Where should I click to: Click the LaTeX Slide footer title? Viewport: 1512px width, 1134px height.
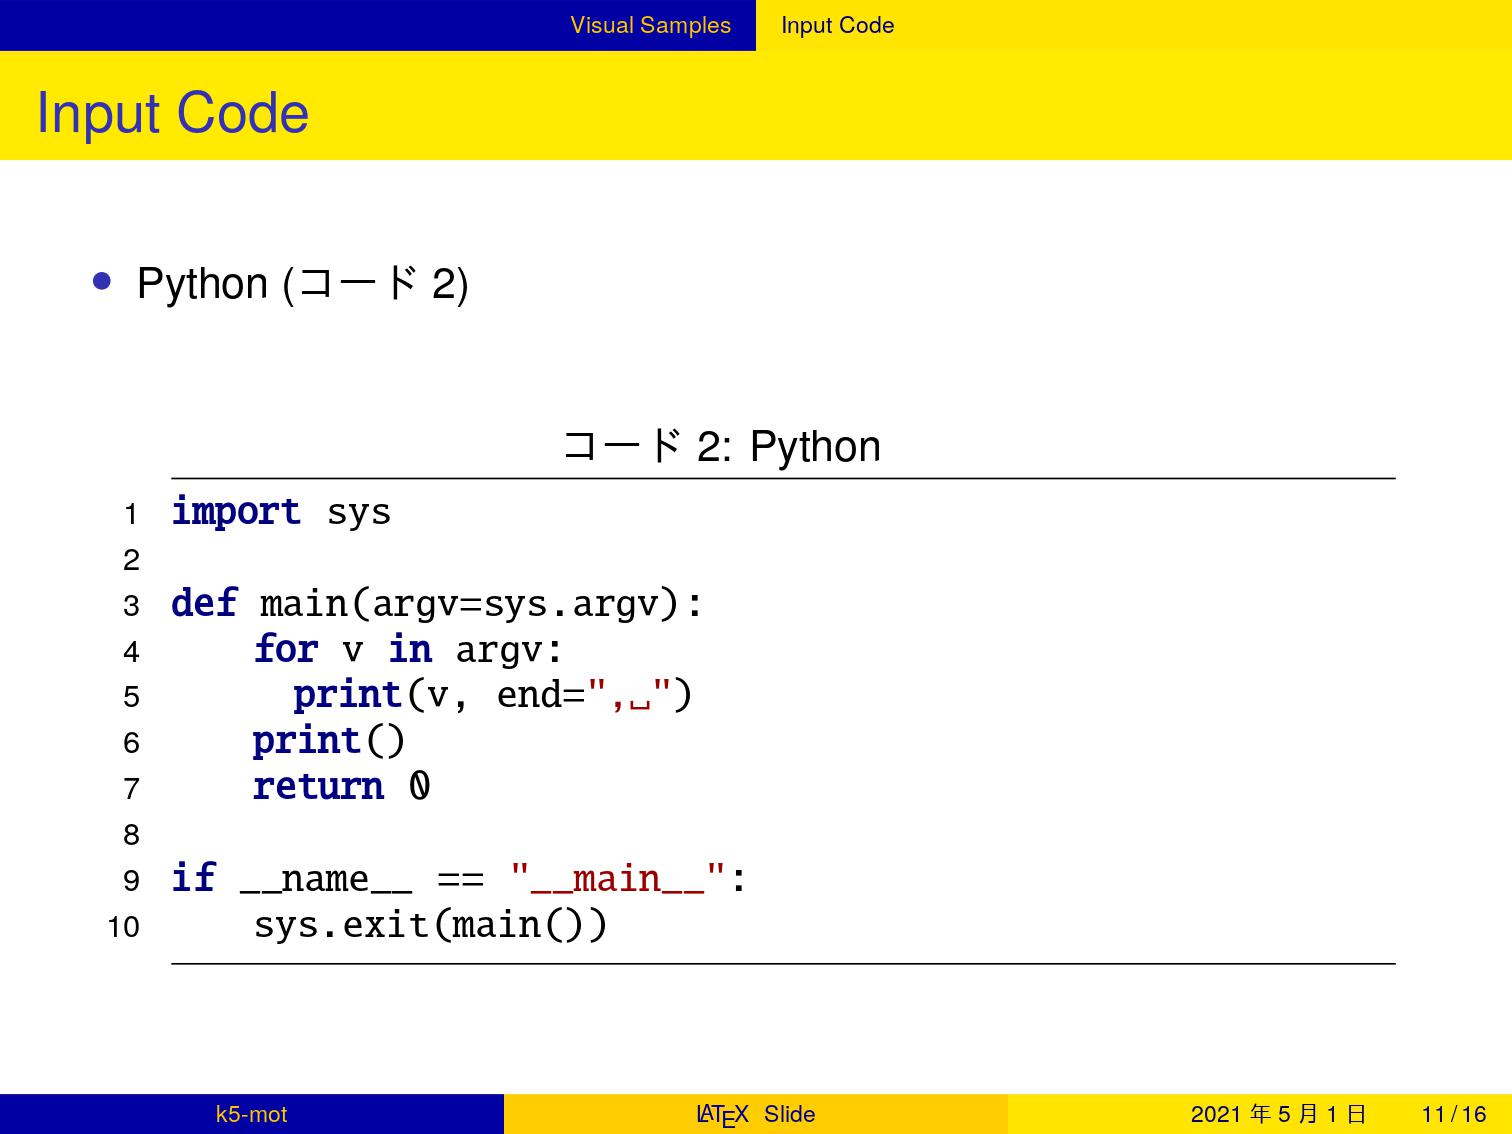[x=755, y=1114]
